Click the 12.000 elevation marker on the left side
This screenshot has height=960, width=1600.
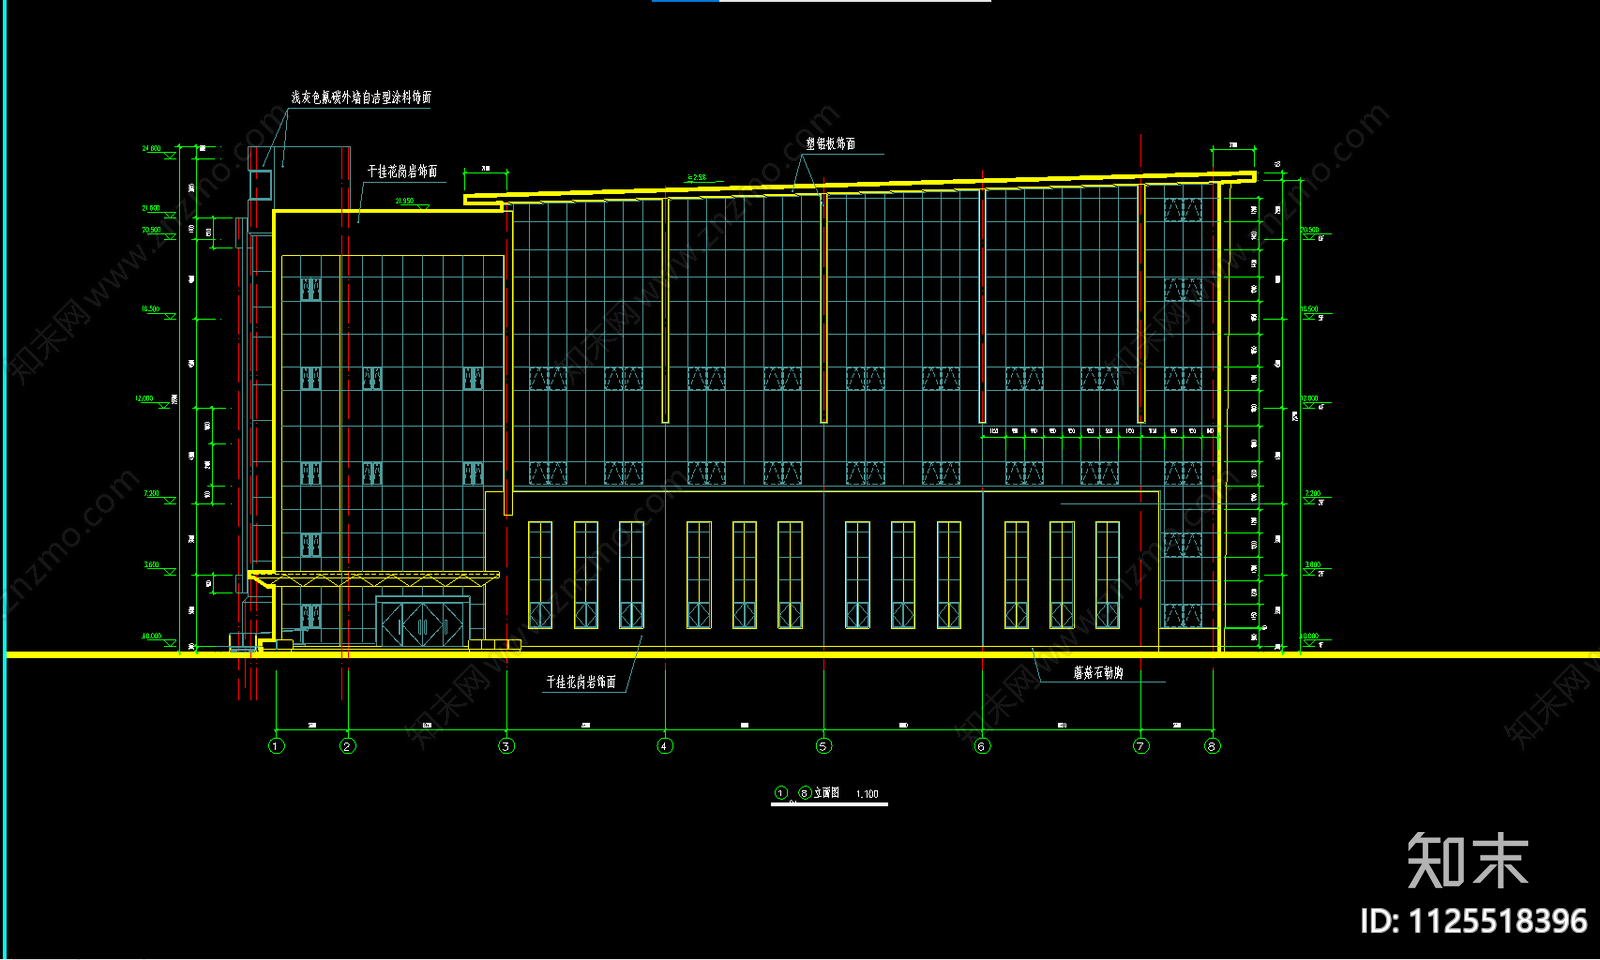155,401
